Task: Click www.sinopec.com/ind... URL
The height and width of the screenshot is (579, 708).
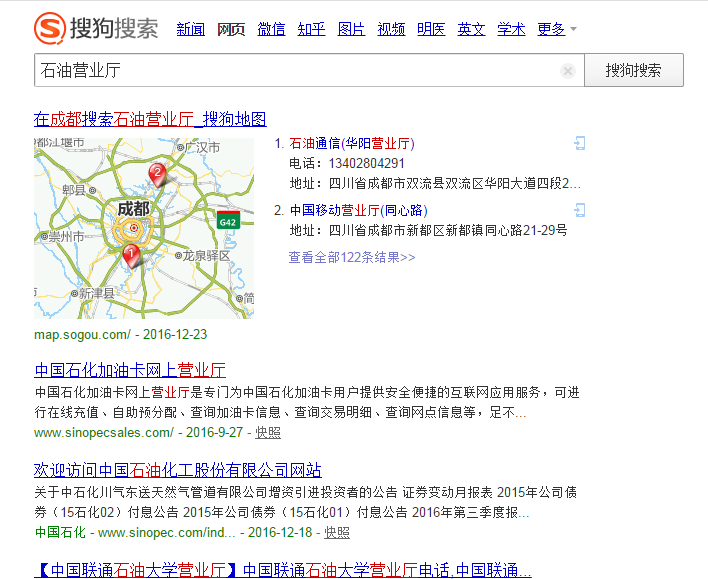Action: click(167, 532)
